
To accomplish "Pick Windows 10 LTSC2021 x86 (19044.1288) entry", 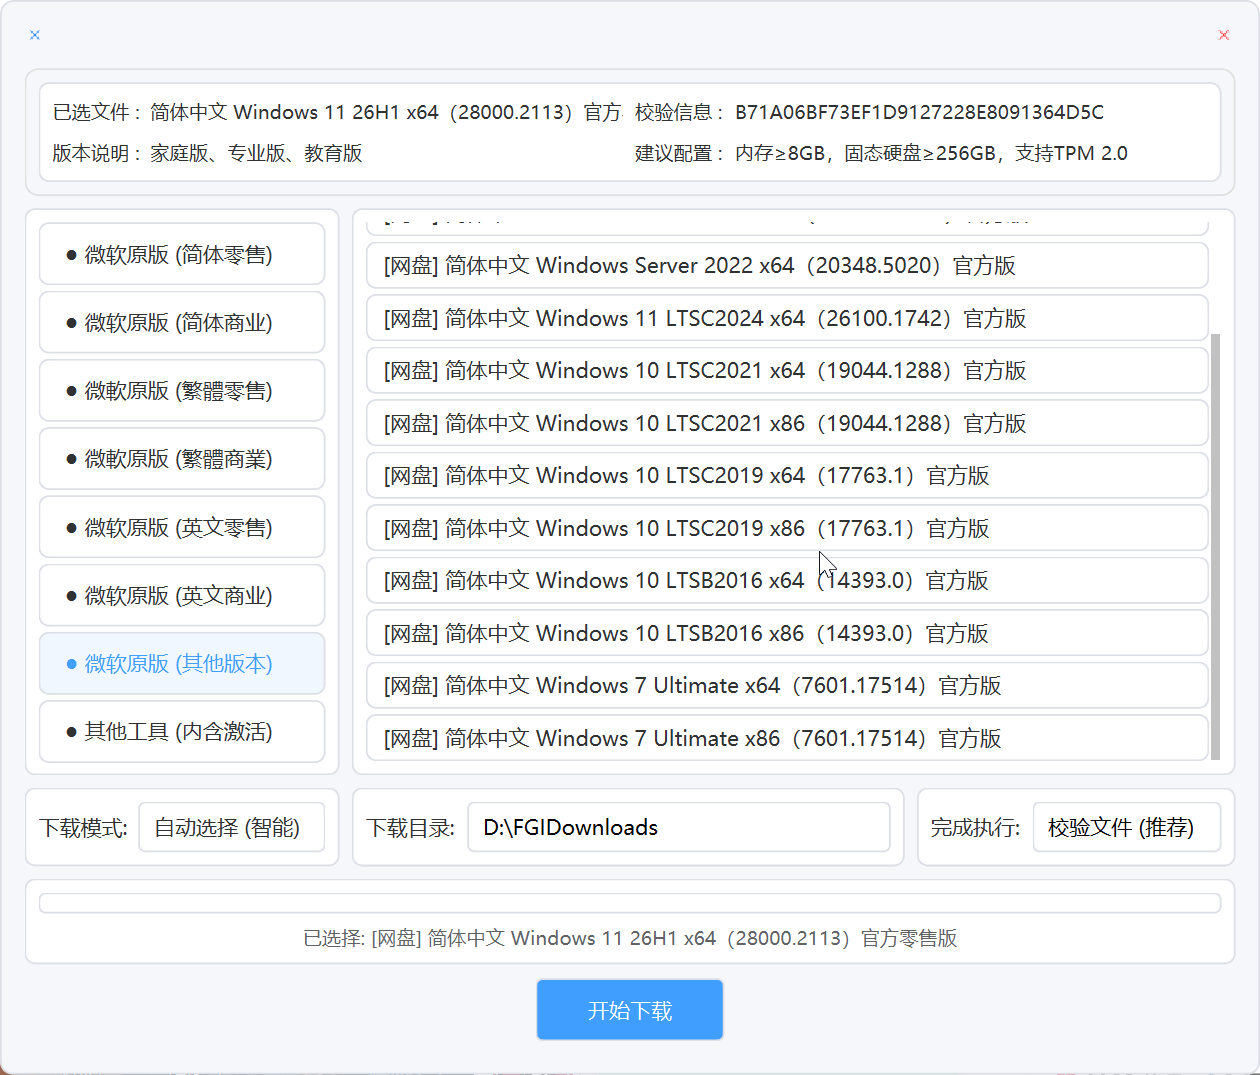I will click(787, 423).
